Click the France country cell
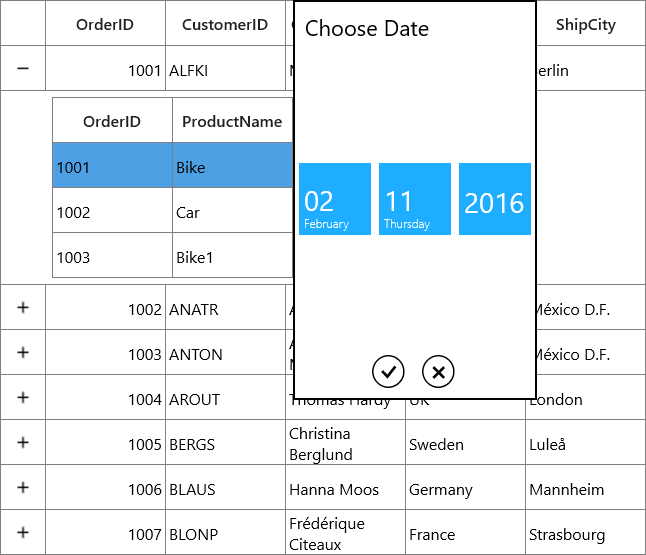 pos(466,532)
